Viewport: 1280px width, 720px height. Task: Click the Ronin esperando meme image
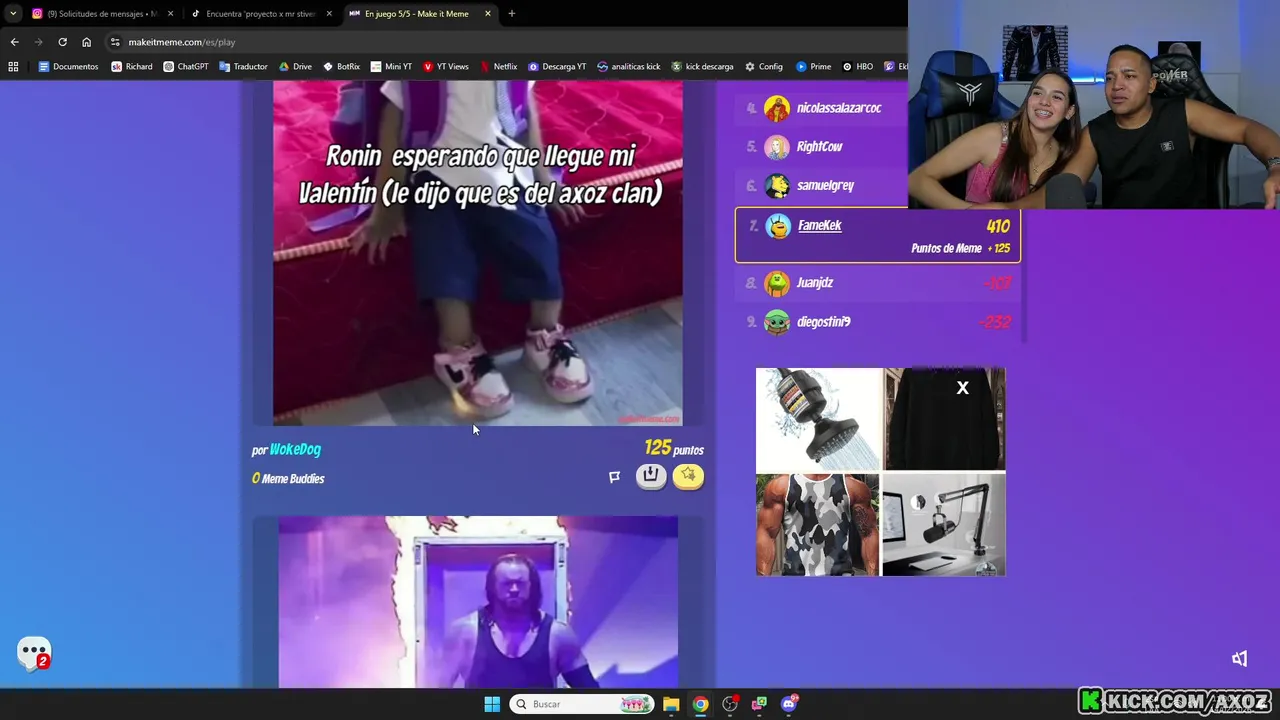point(478,253)
